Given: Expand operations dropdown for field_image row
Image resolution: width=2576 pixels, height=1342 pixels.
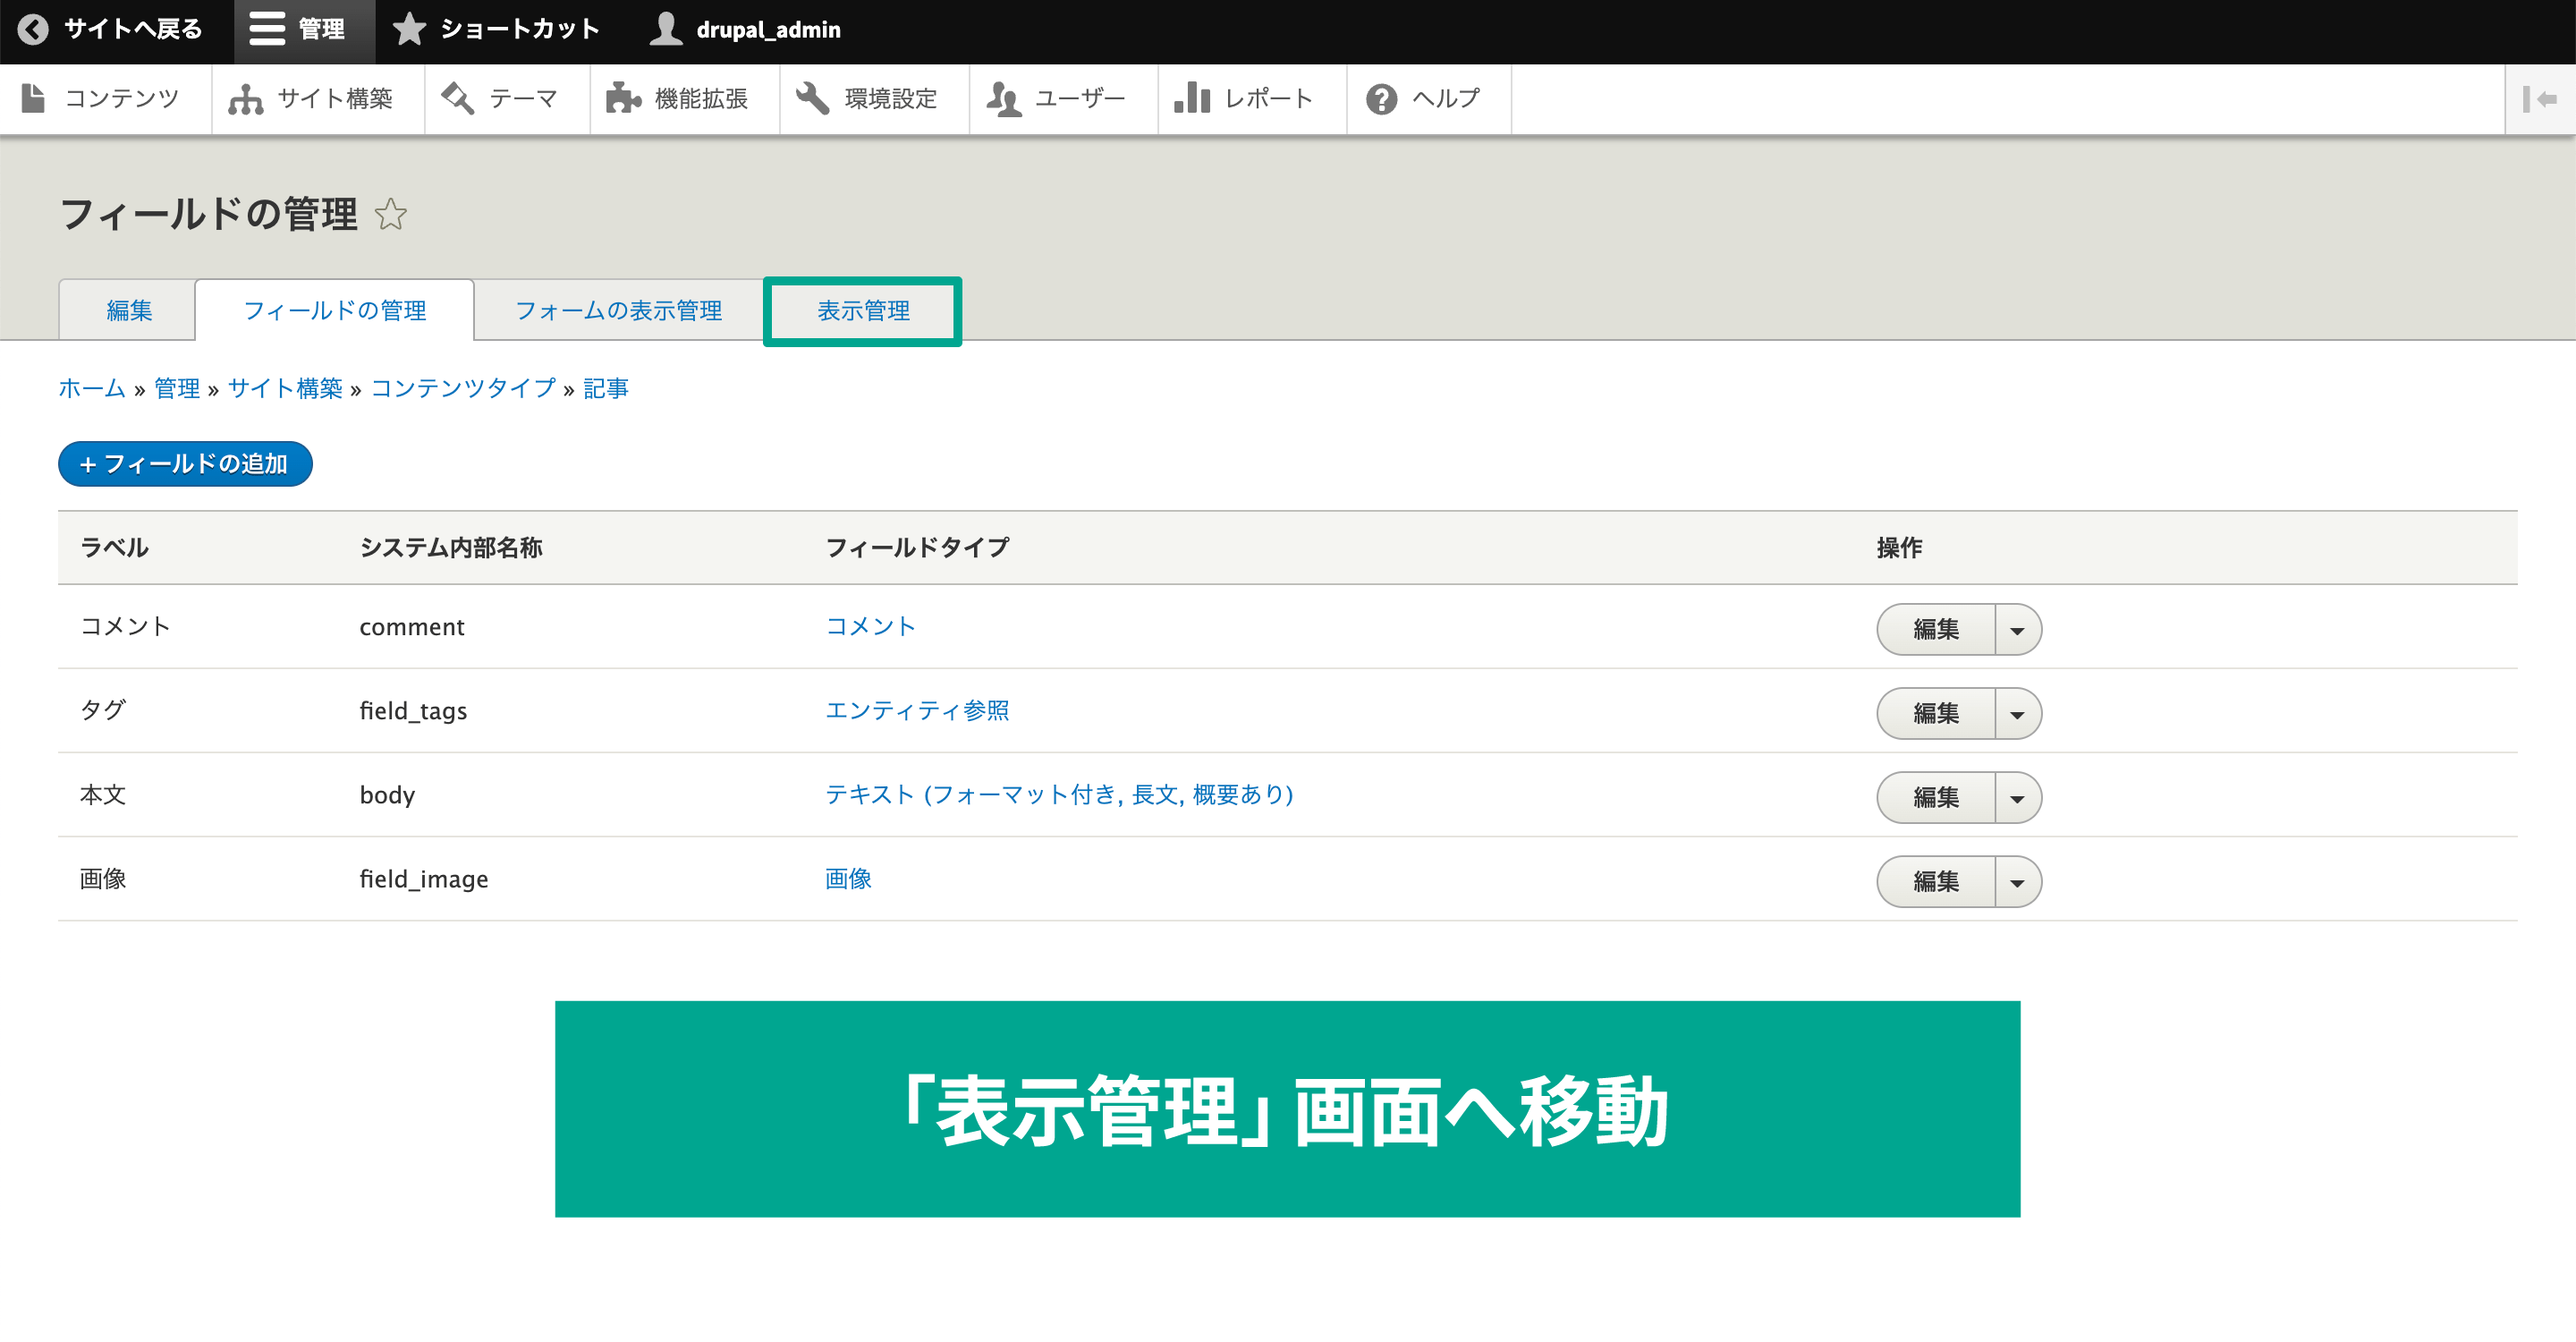Looking at the screenshot, I should 2017,881.
